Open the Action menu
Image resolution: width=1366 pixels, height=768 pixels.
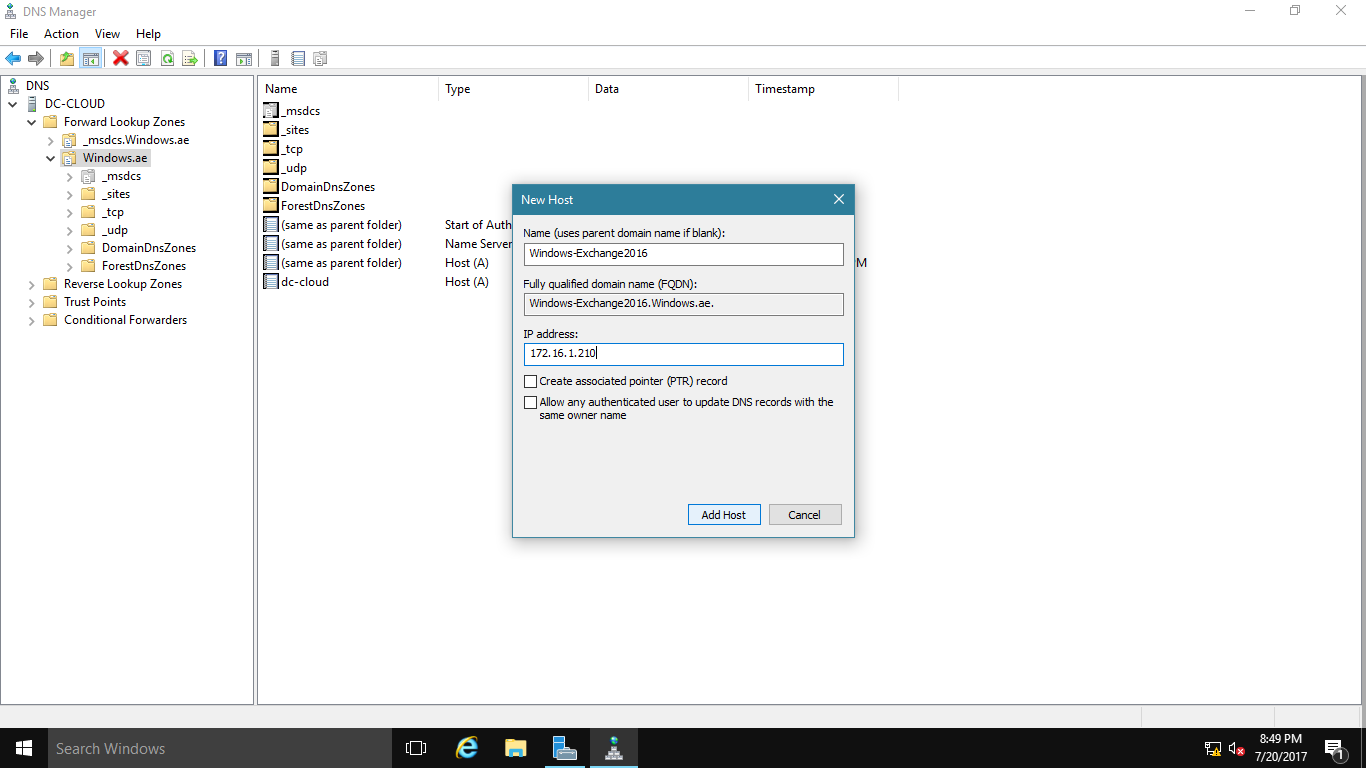pos(61,34)
